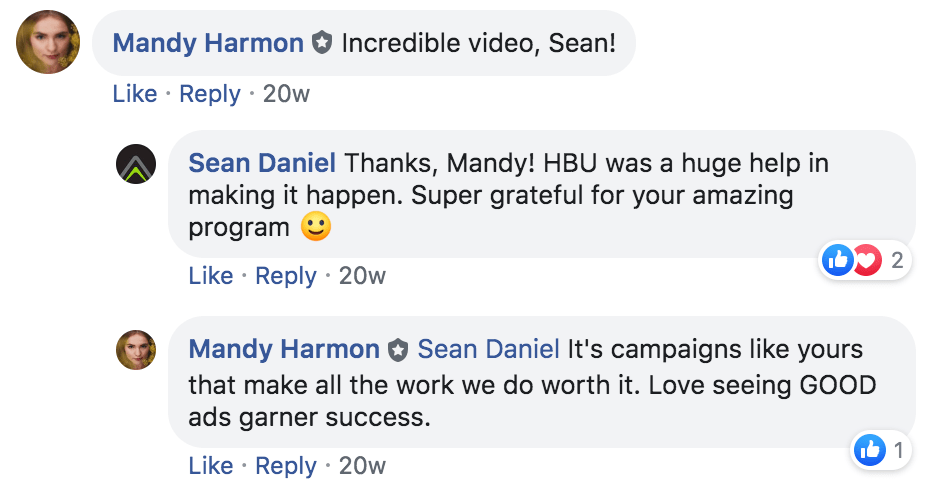
Task: Click 20w timestamp under Sean Daniel's reply
Action: (x=363, y=276)
